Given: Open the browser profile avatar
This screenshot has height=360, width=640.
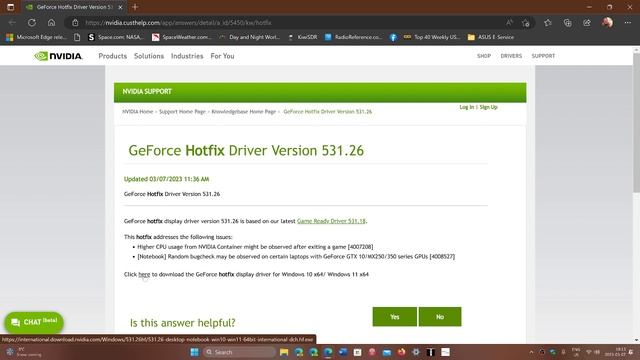Looking at the screenshot, I should 607,22.
